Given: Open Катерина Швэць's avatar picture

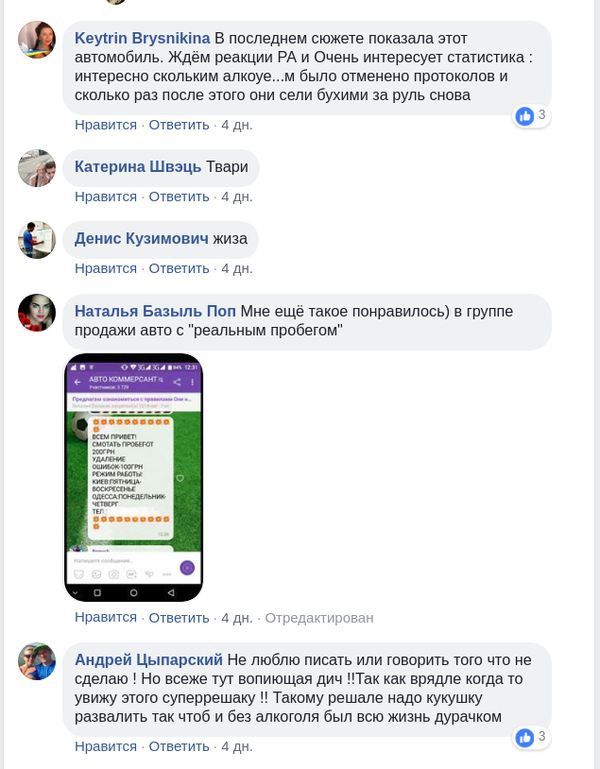Looking at the screenshot, I should (37, 168).
